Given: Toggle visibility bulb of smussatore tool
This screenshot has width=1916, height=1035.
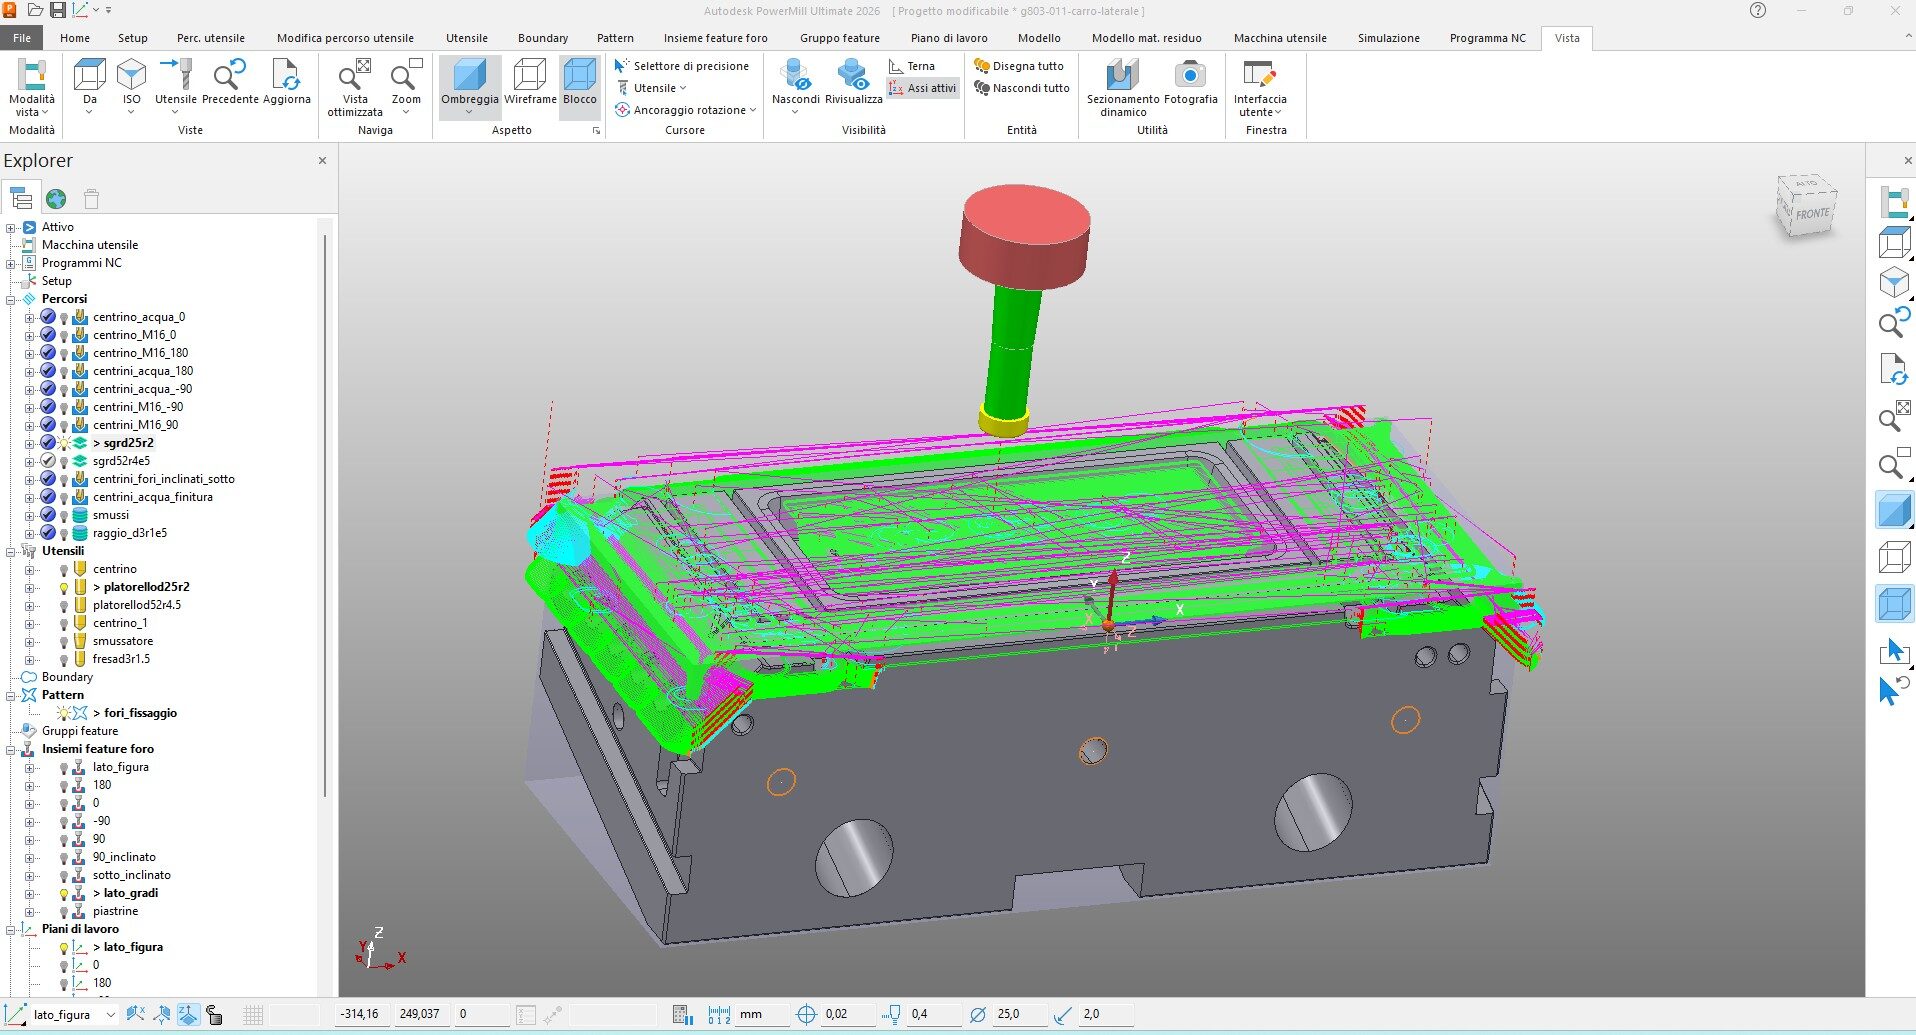Looking at the screenshot, I should tap(64, 642).
